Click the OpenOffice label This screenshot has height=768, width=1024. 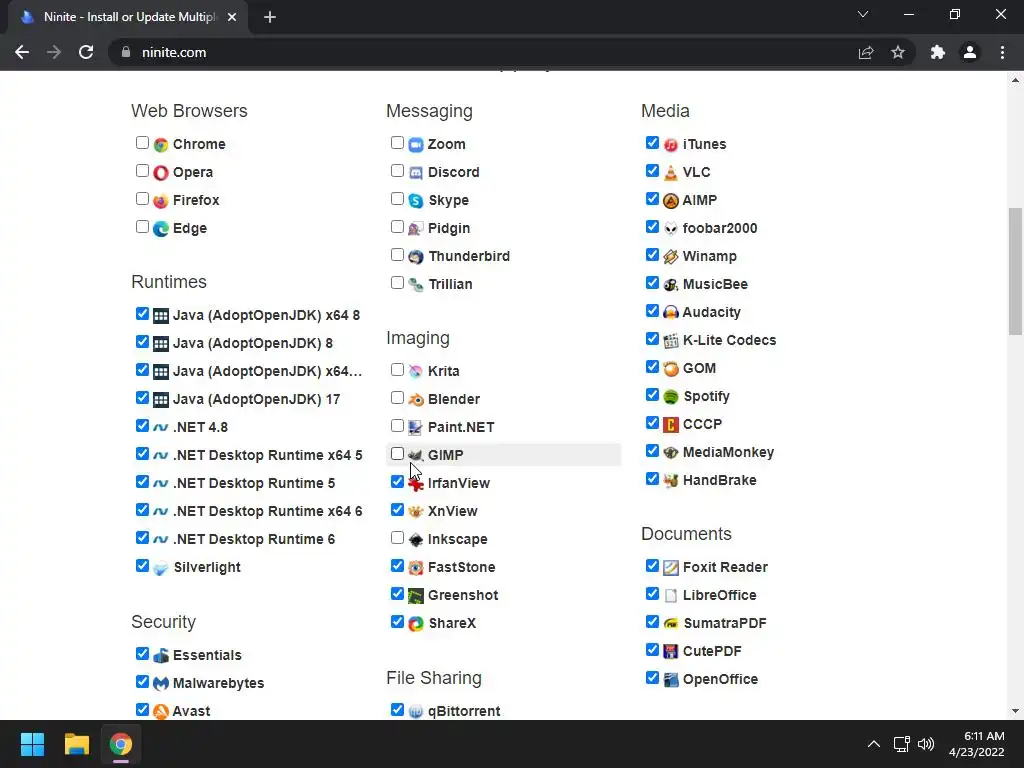point(720,680)
